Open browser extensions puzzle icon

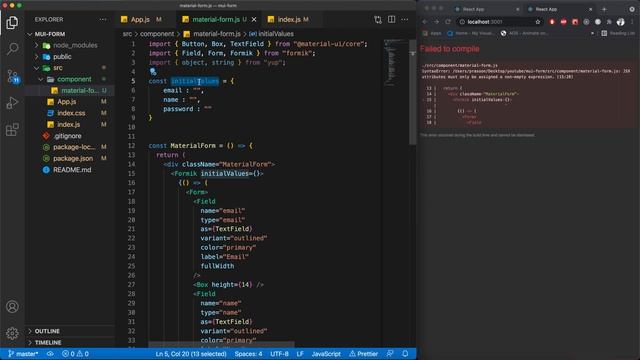pyautogui.click(x=609, y=22)
